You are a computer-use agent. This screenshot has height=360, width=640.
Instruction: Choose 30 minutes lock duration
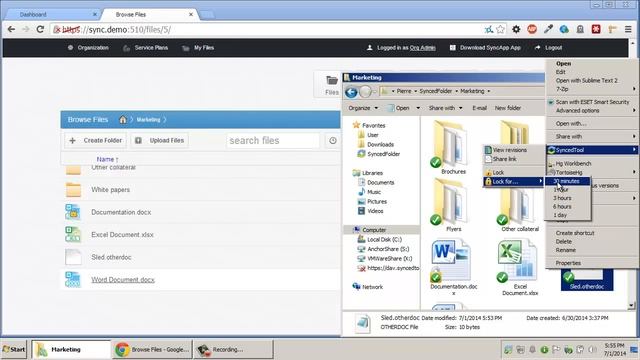point(568,181)
